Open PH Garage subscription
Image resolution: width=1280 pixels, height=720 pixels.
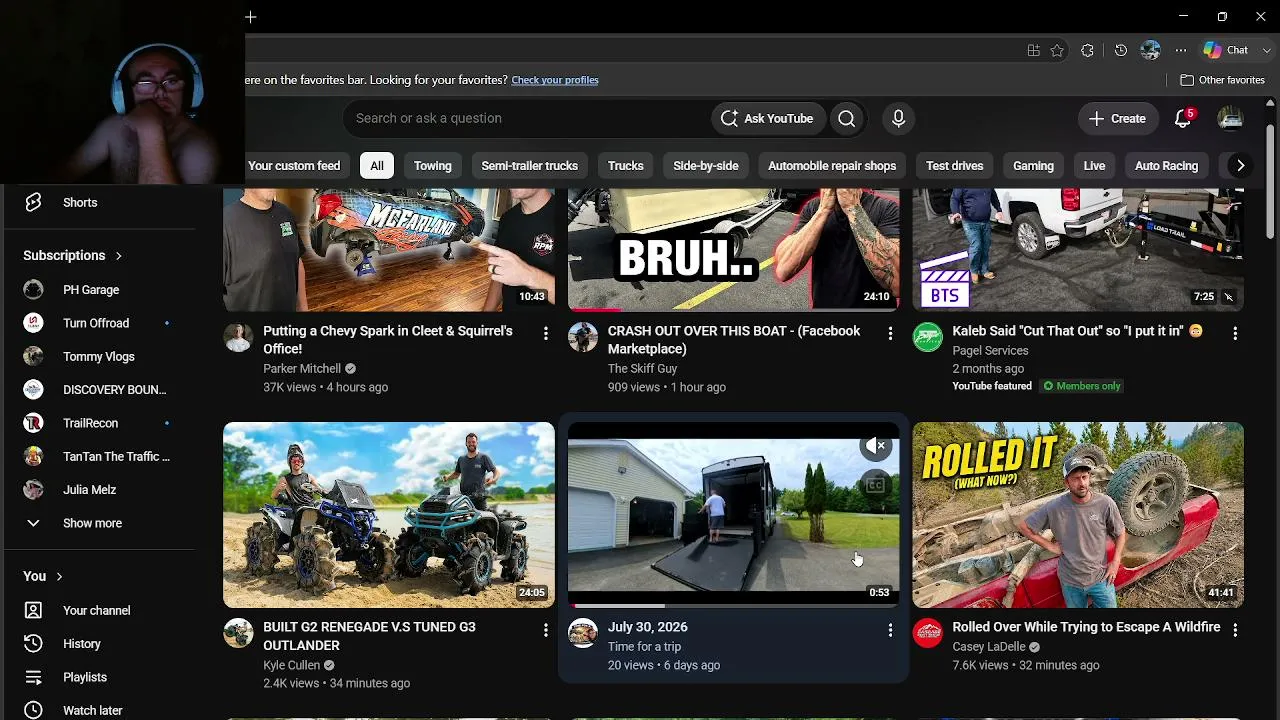point(91,290)
